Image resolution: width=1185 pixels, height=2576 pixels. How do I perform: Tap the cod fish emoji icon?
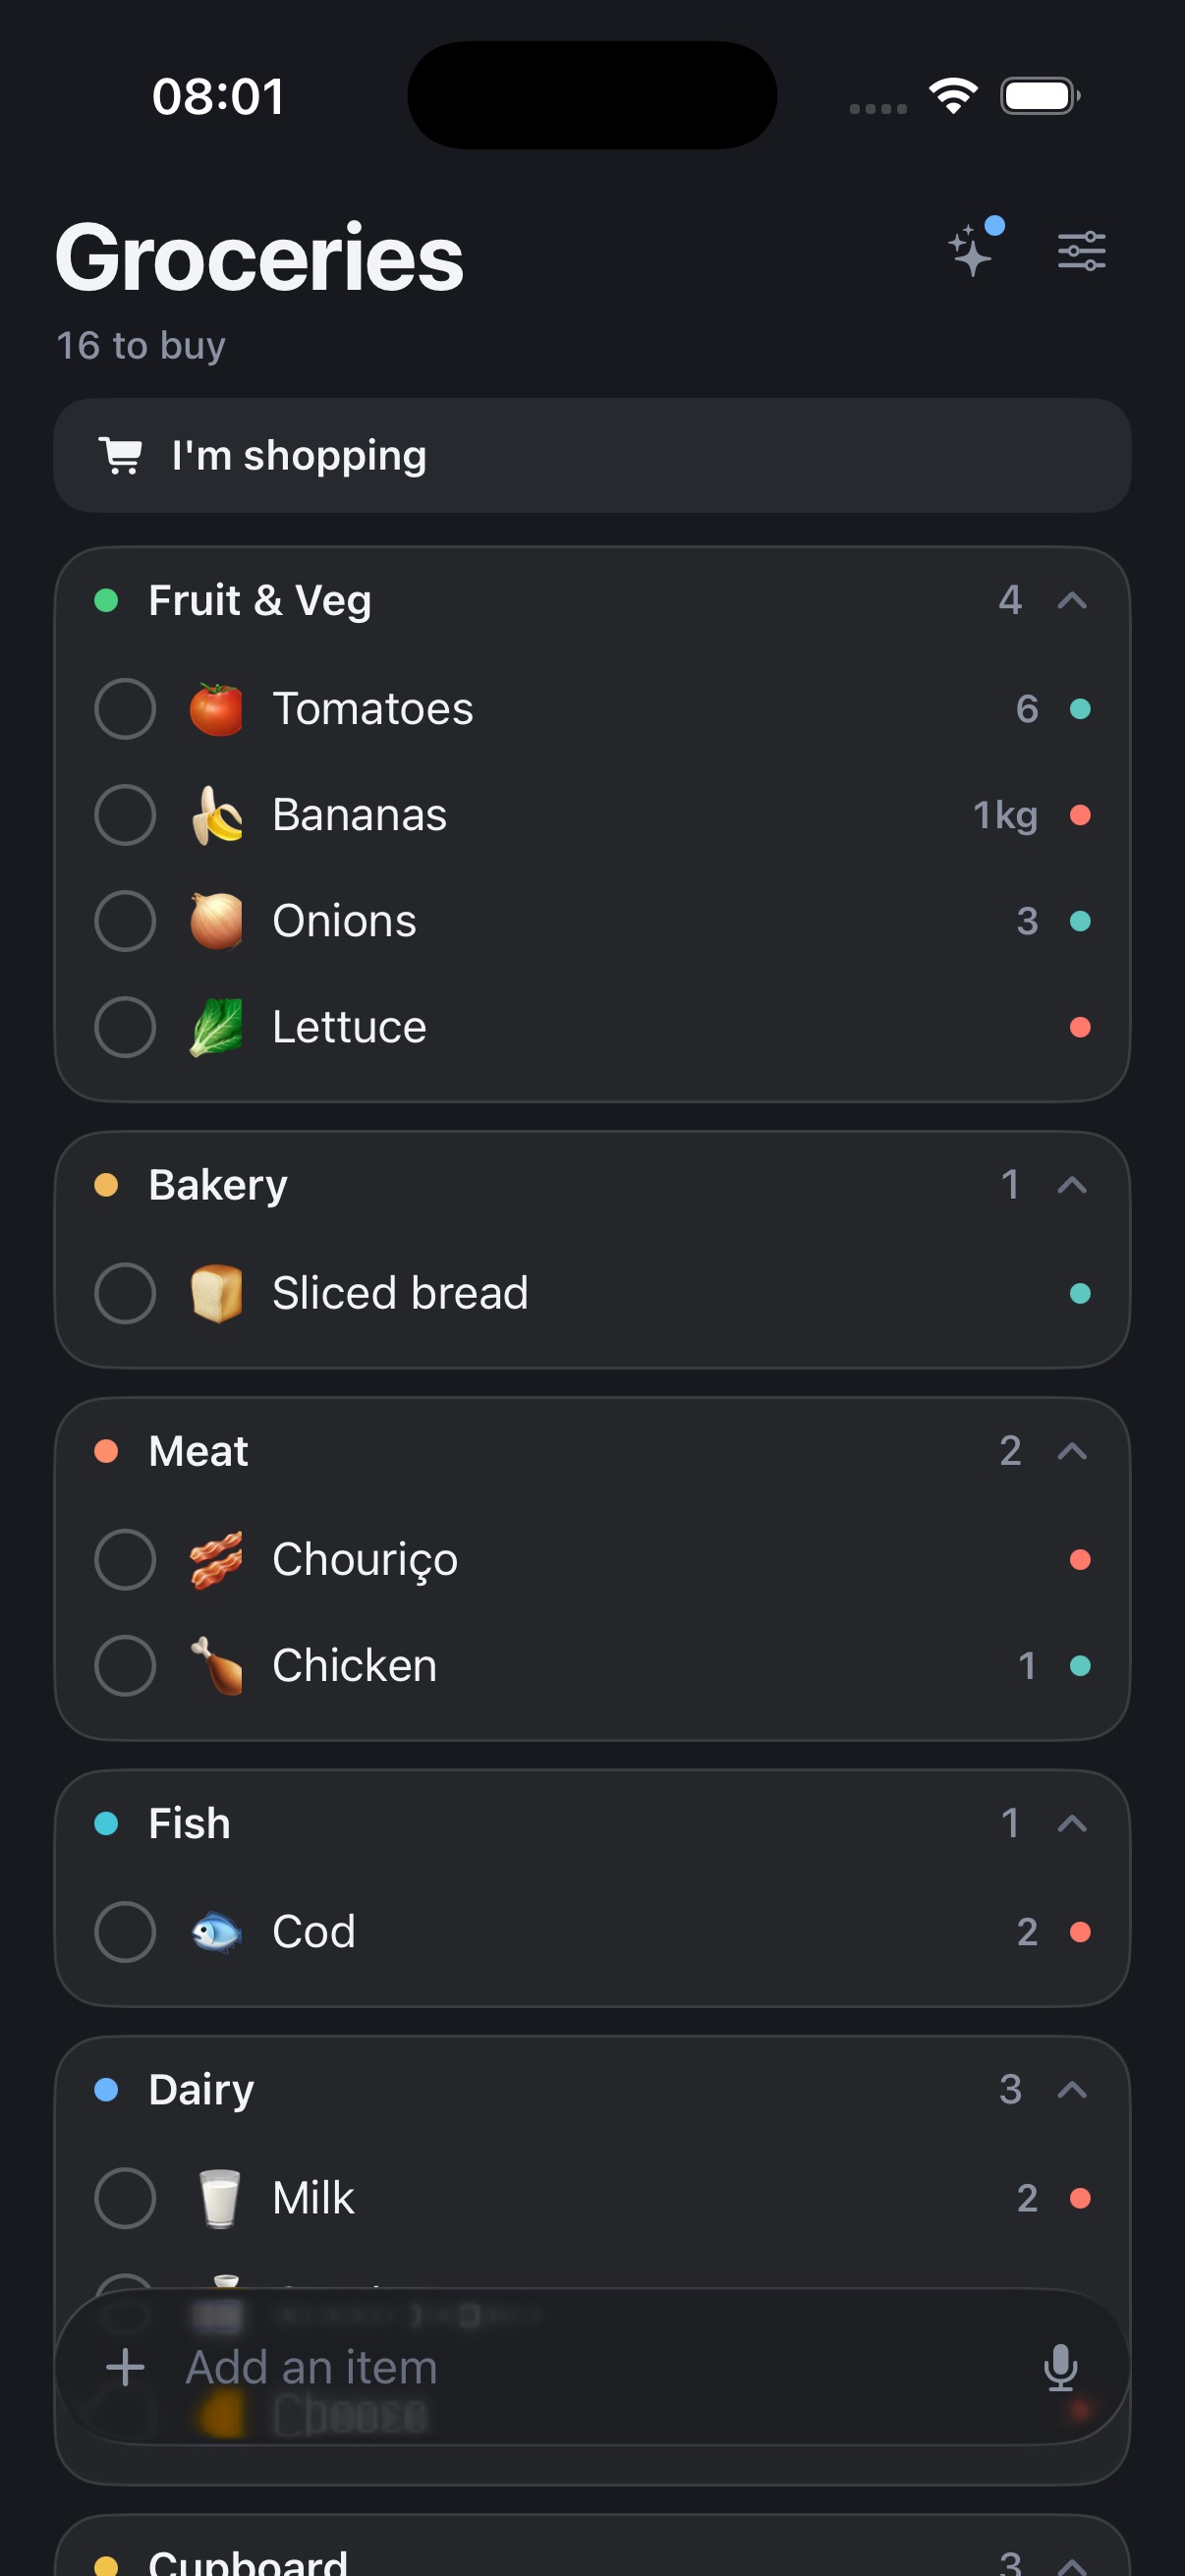click(216, 1931)
